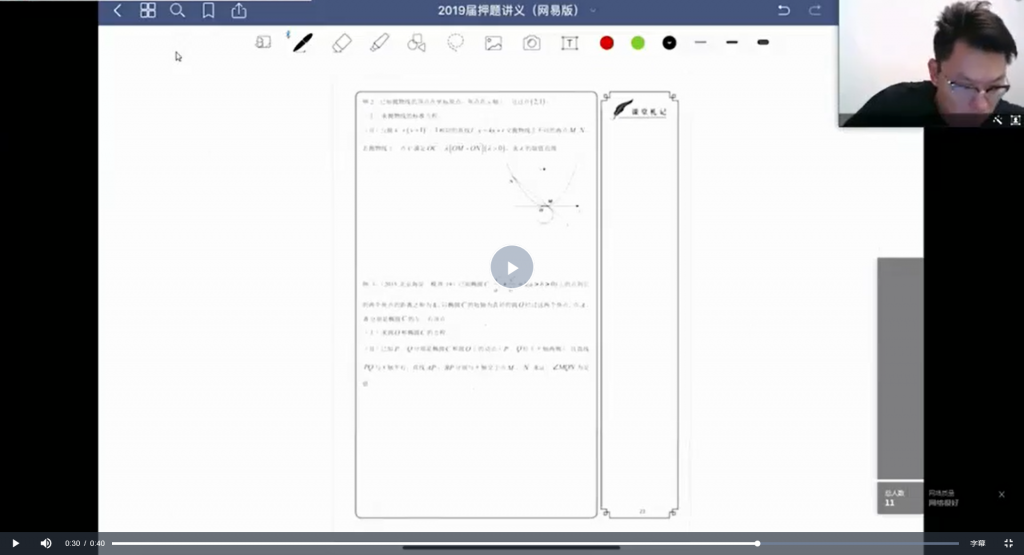Select the text box tool

[569, 43]
